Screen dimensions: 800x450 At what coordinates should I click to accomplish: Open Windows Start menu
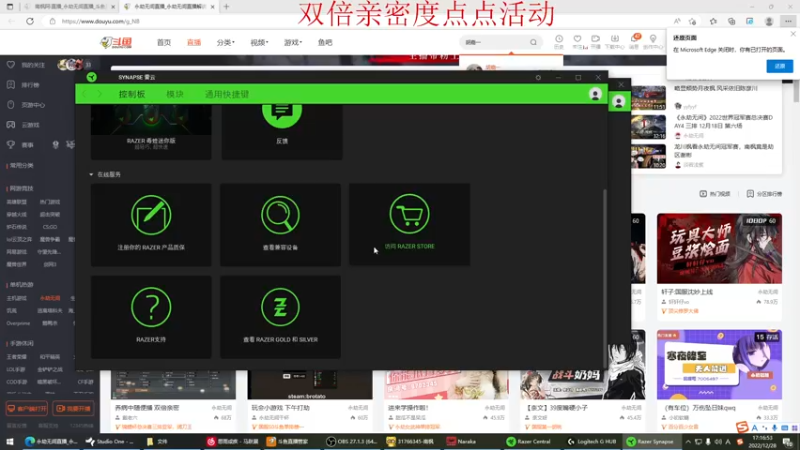10,442
